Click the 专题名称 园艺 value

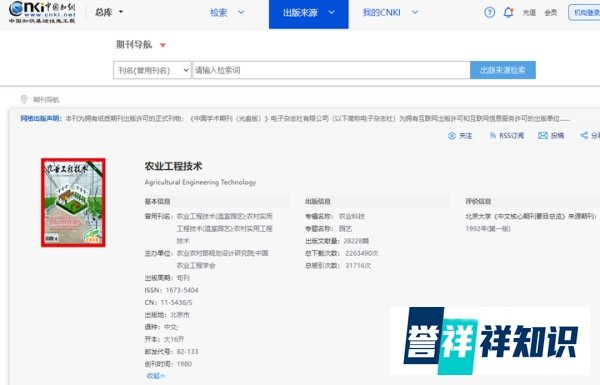345,228
